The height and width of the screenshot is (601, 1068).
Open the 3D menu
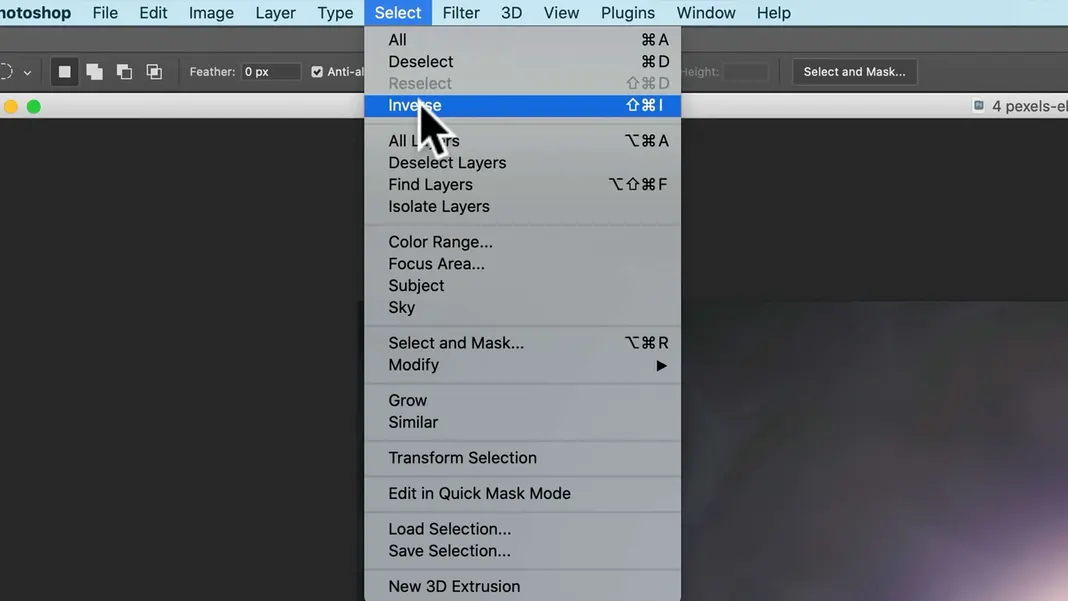(512, 13)
